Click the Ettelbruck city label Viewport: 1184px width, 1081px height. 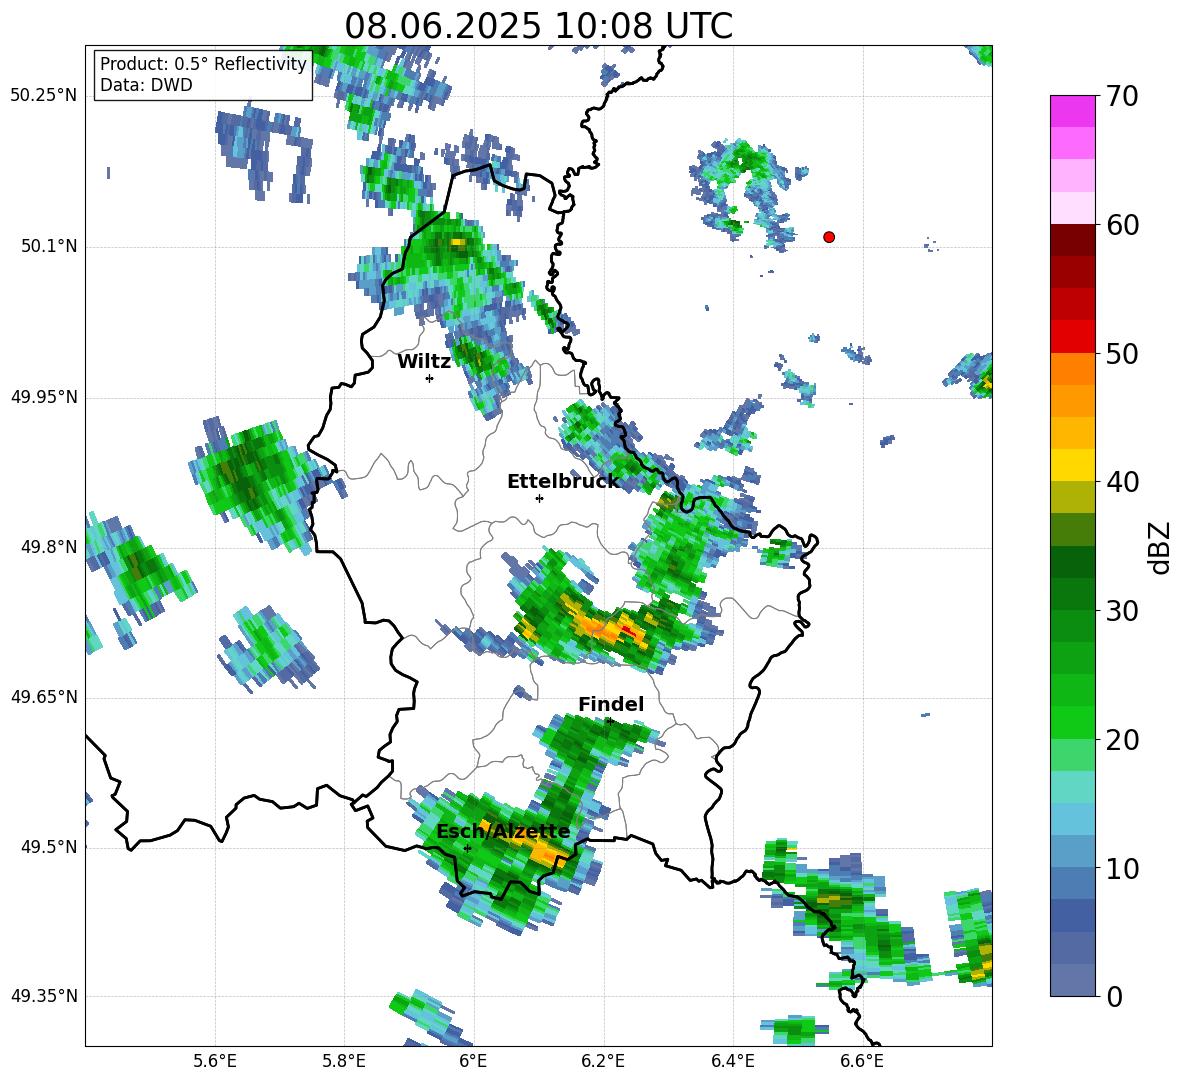point(563,482)
